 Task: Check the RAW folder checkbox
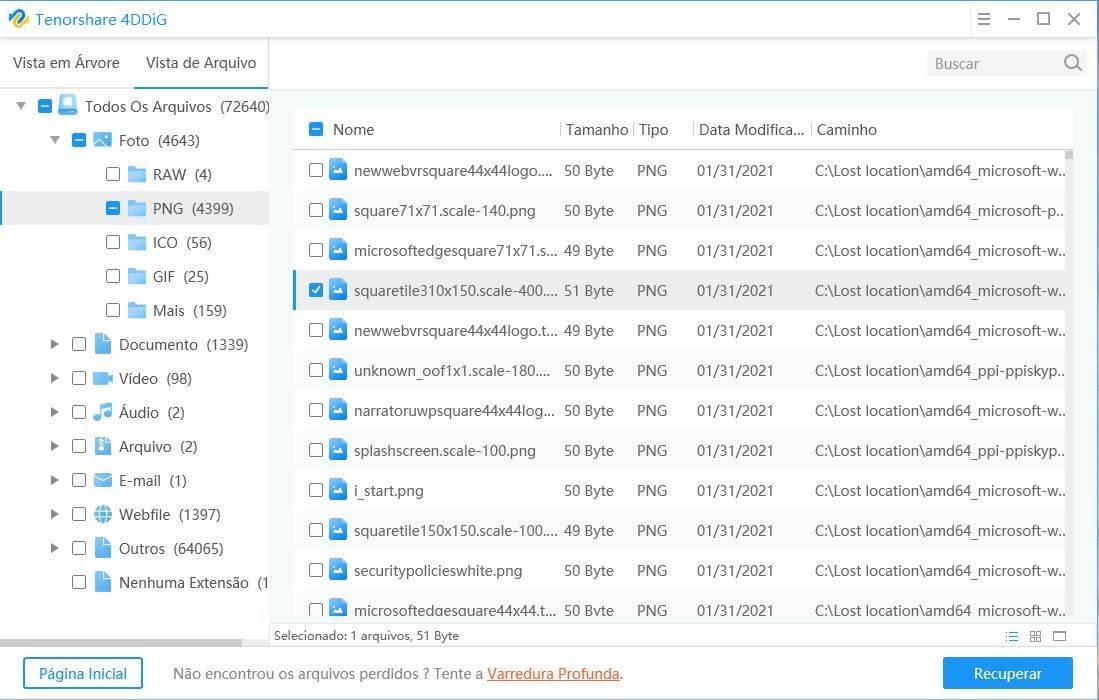point(113,174)
